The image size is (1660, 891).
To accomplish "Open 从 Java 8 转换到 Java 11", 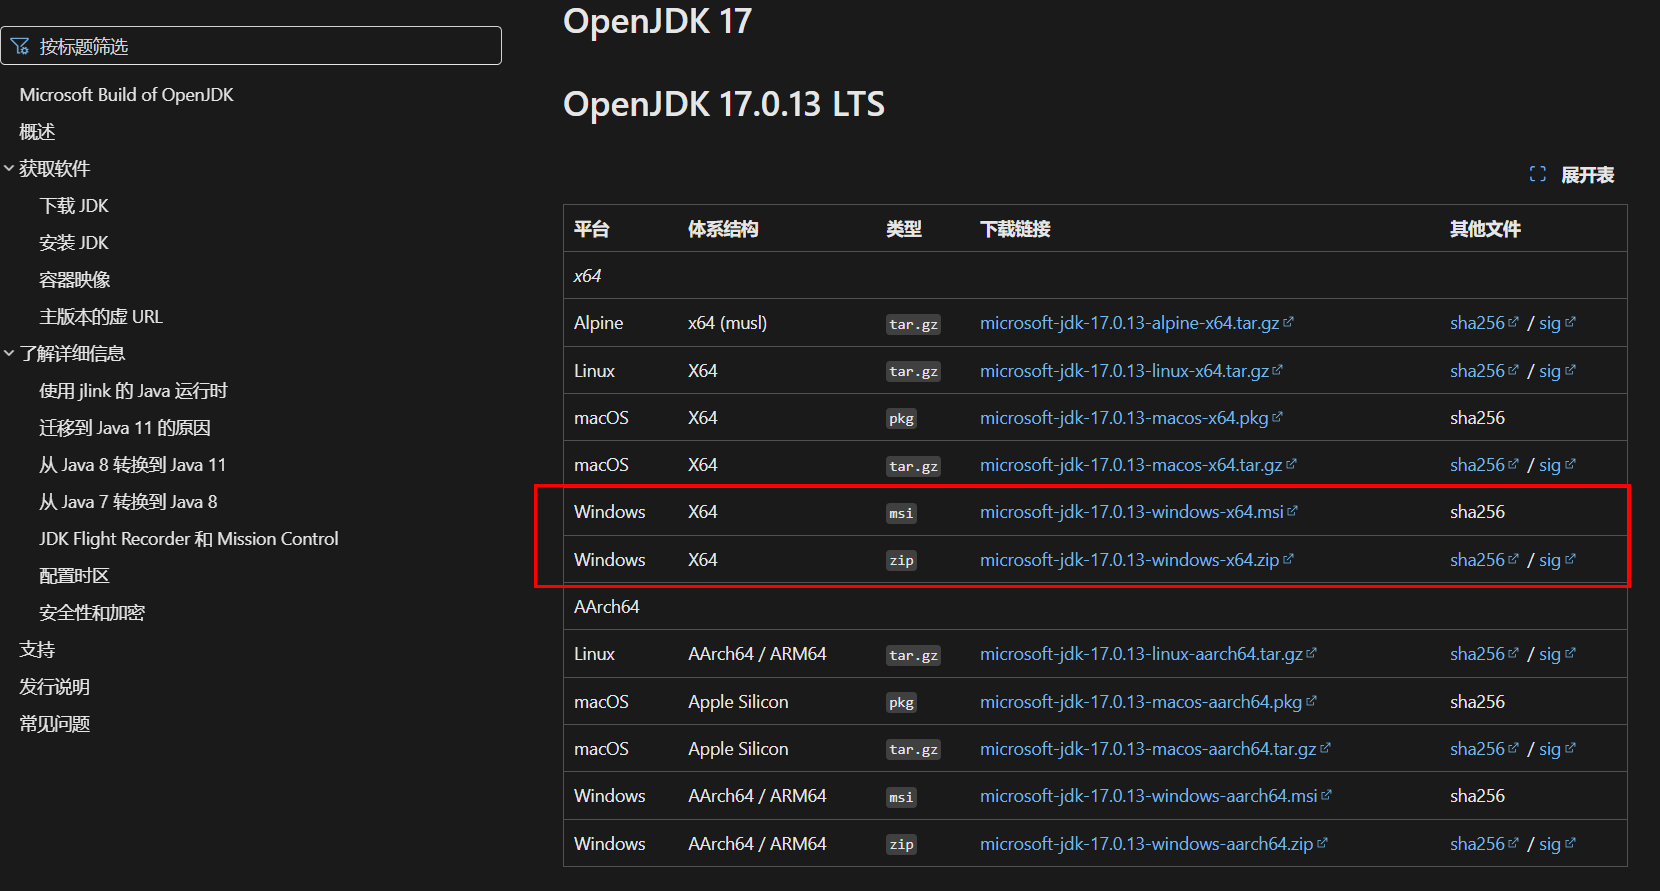I will coord(133,464).
